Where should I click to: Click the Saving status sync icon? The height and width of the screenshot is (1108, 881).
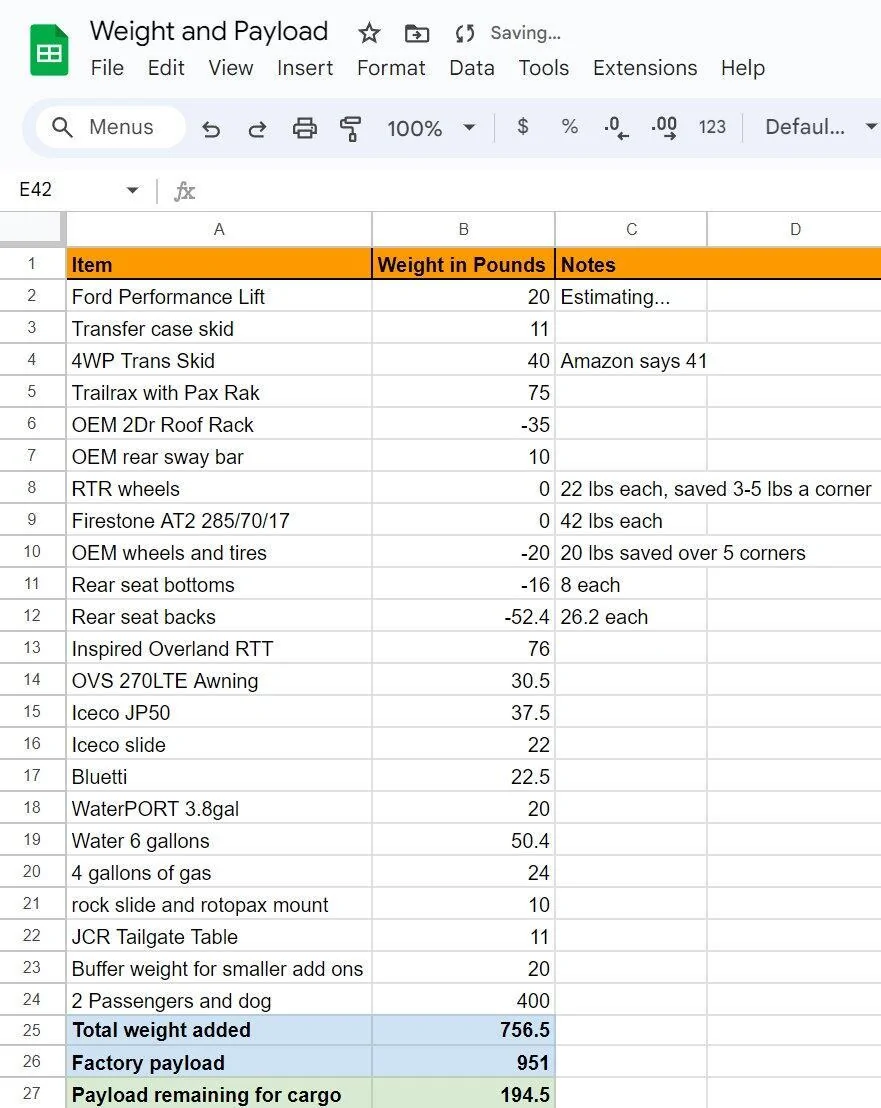point(464,33)
